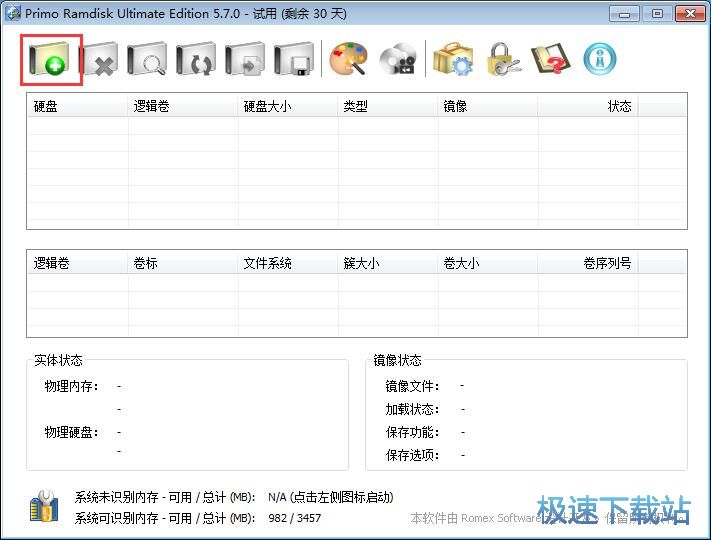Screen dimensions: 711x540
Task: Open the settings box with gear icon
Action: [452, 59]
